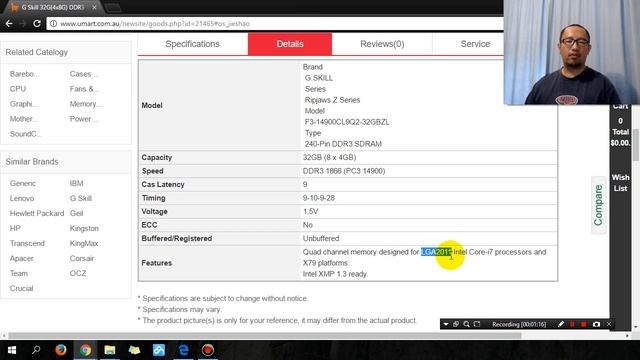Open the Kingston brand link

pyautogui.click(x=84, y=228)
